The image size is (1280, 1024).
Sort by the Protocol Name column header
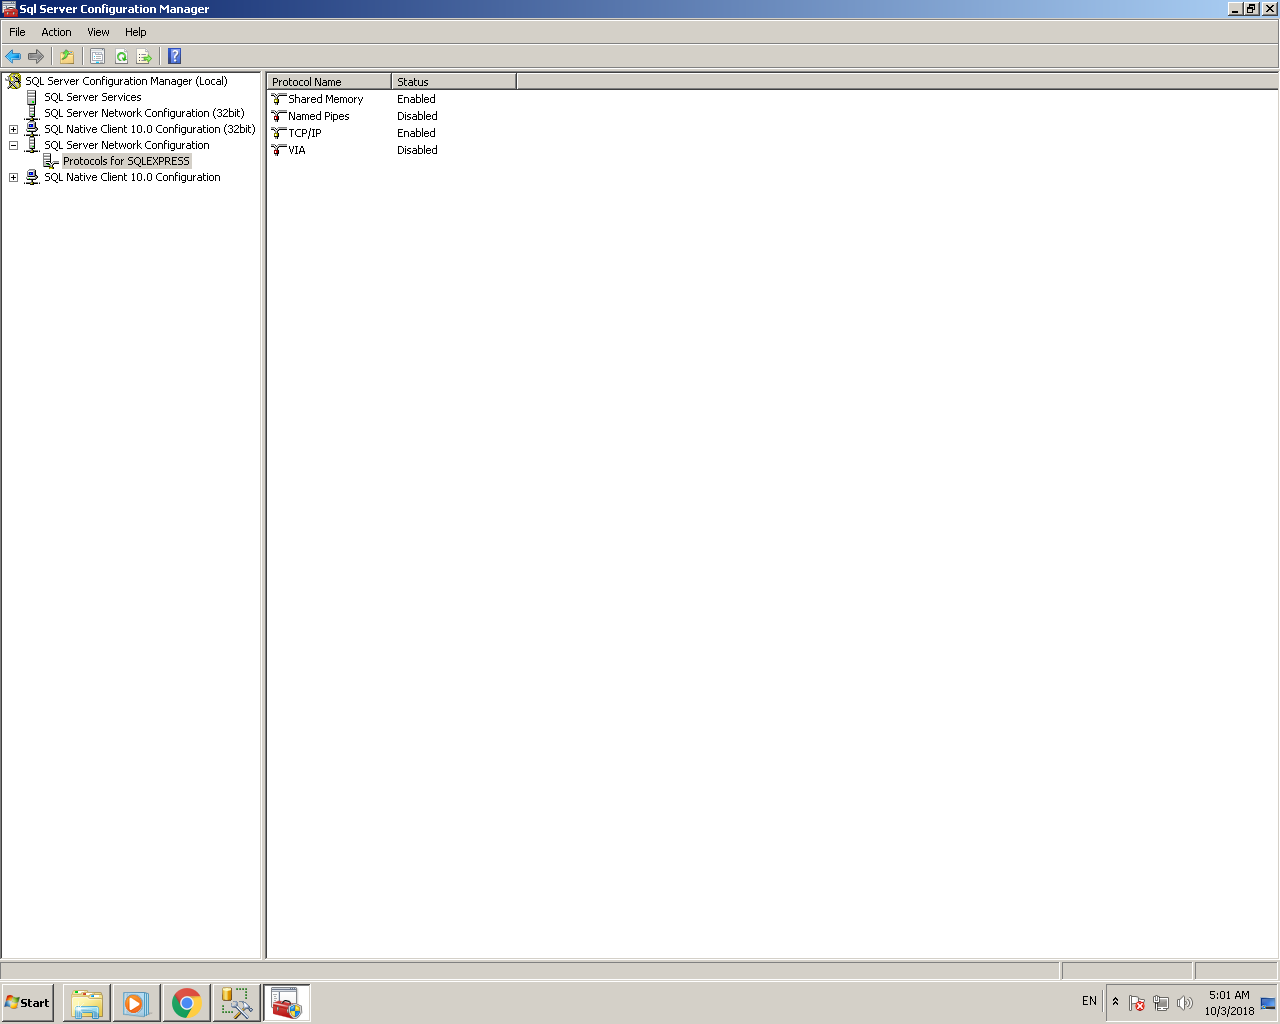coord(329,82)
